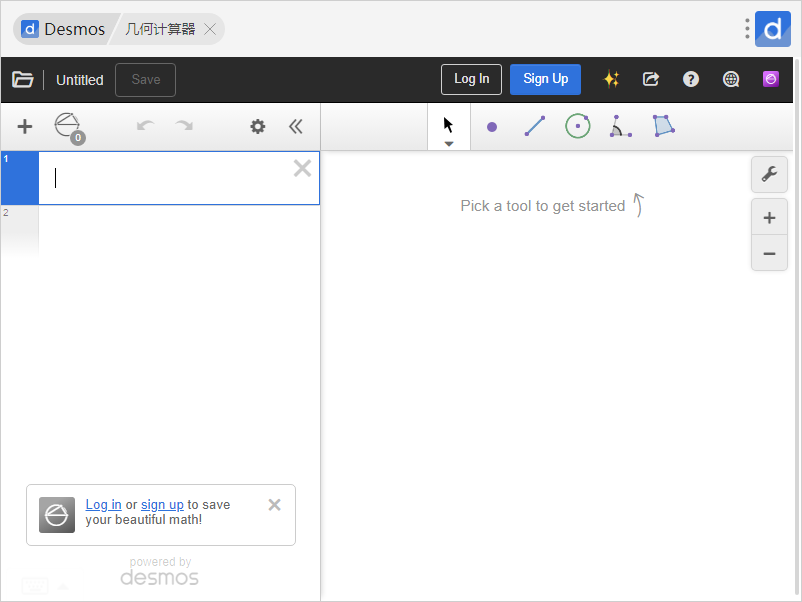Open the file folder icon
This screenshot has height=602, width=802.
(x=23, y=80)
